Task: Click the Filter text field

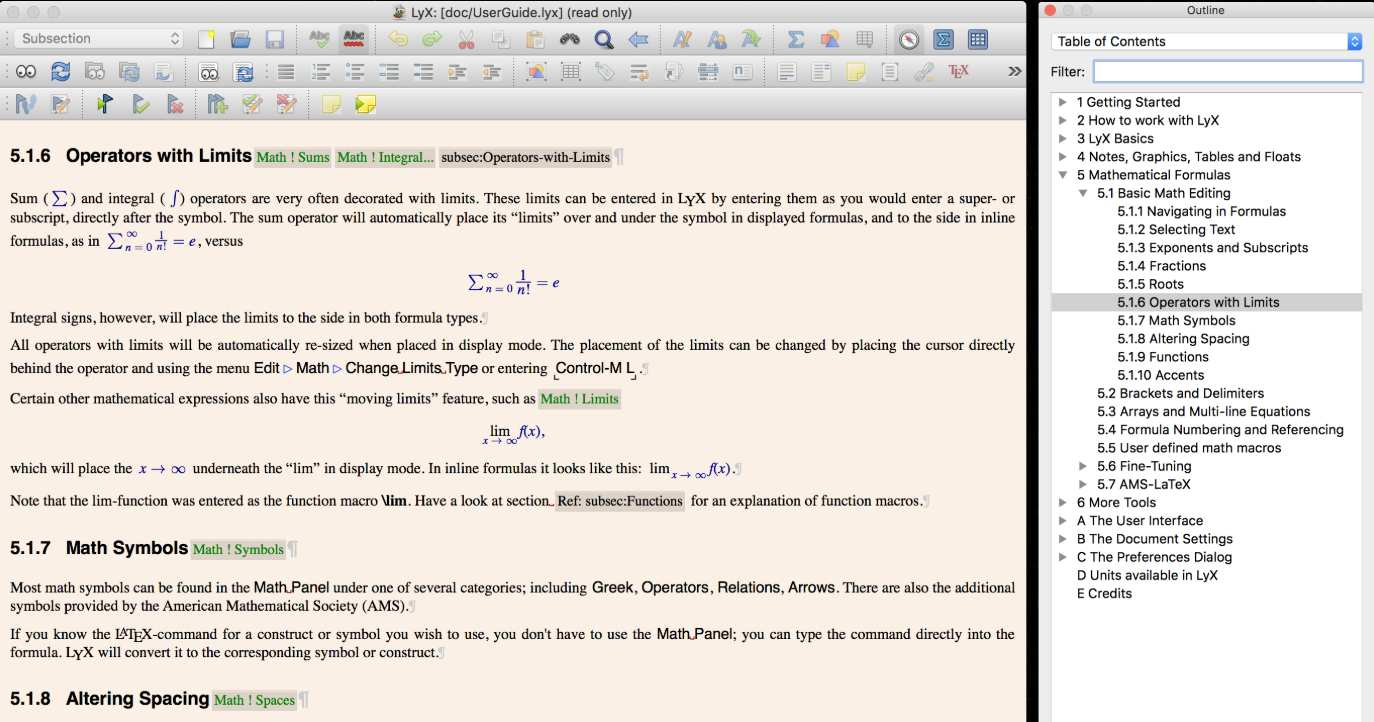Action: 1227,72
